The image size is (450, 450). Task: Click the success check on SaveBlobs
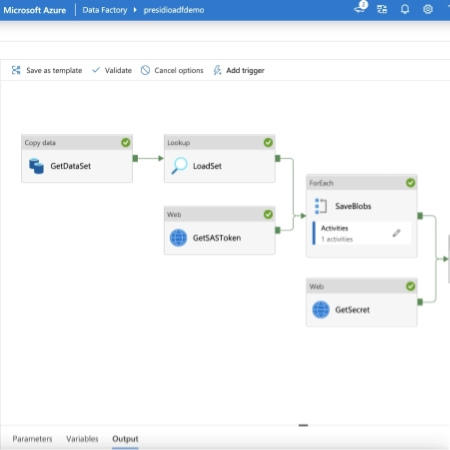tap(411, 183)
